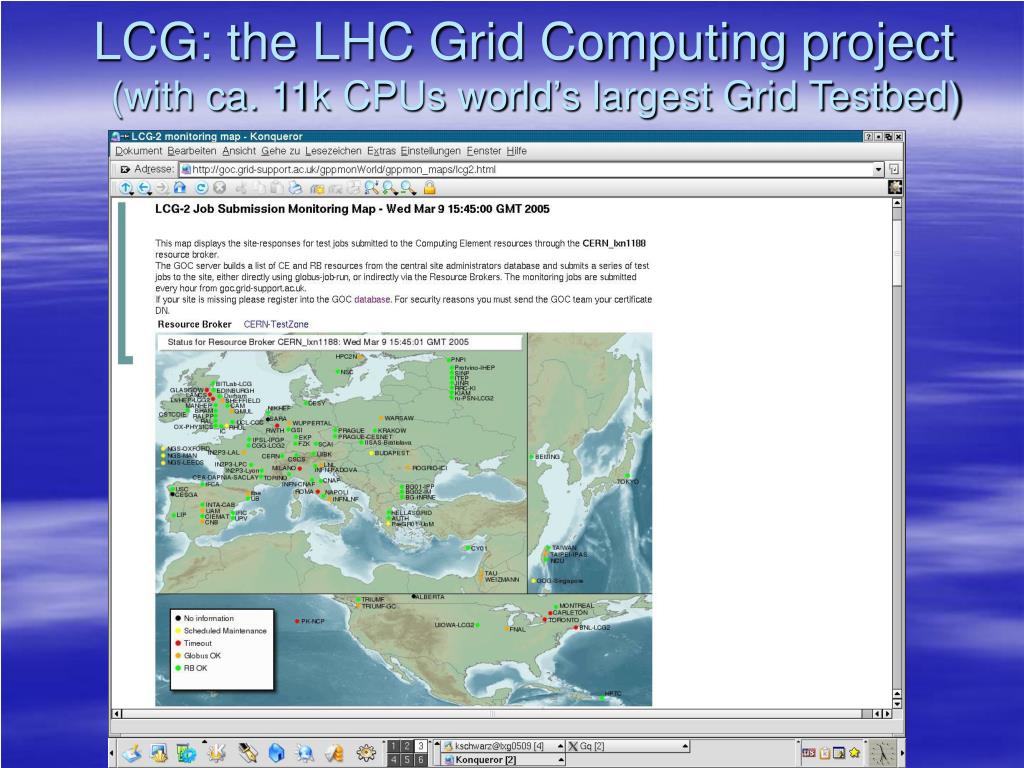Open the CERN-TestZone link
The width and height of the screenshot is (1024, 768).
point(276,324)
